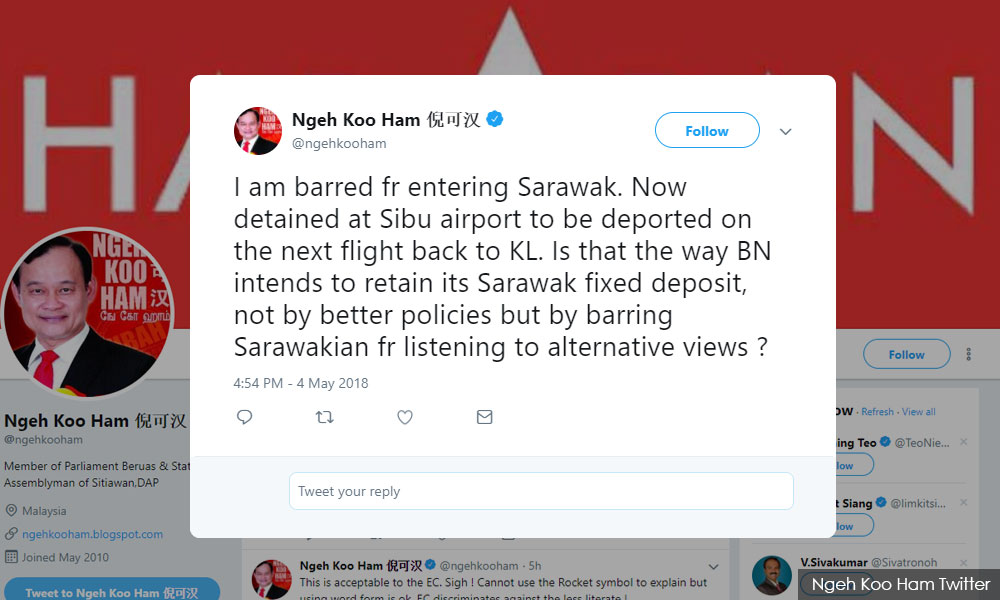Screen dimensions: 1000x600
Task: View all follow suggestions
Action: point(918,412)
